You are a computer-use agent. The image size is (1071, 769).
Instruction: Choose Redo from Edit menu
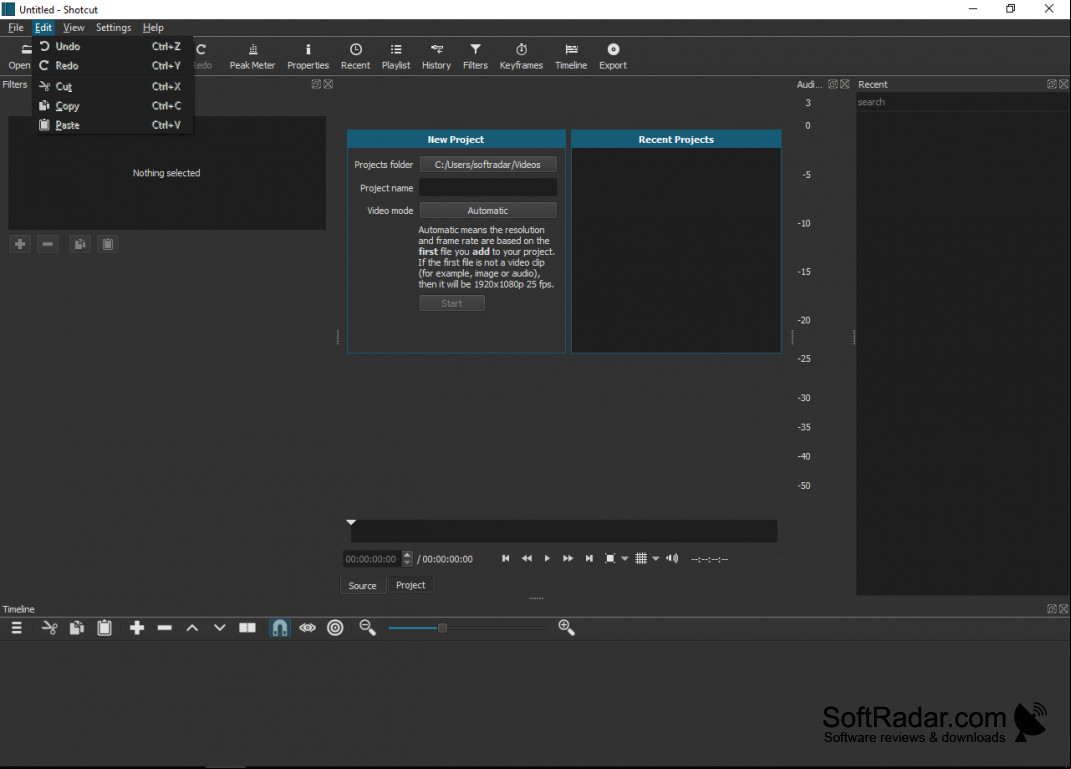113,66
